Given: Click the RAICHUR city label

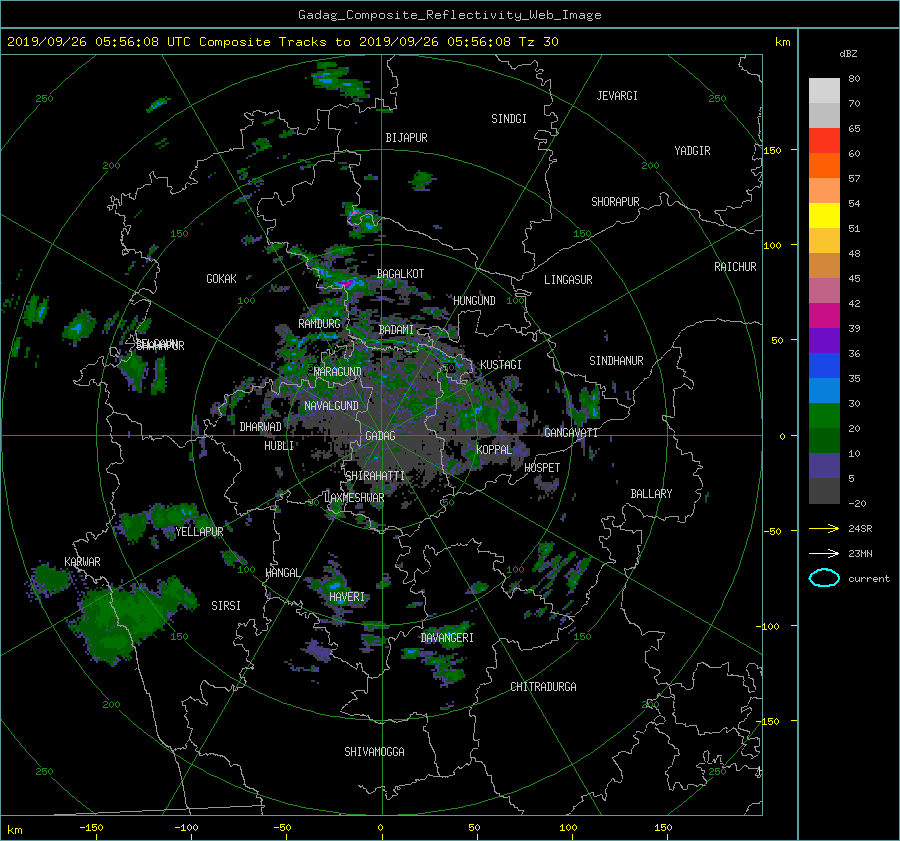Looking at the screenshot, I should coord(735,267).
